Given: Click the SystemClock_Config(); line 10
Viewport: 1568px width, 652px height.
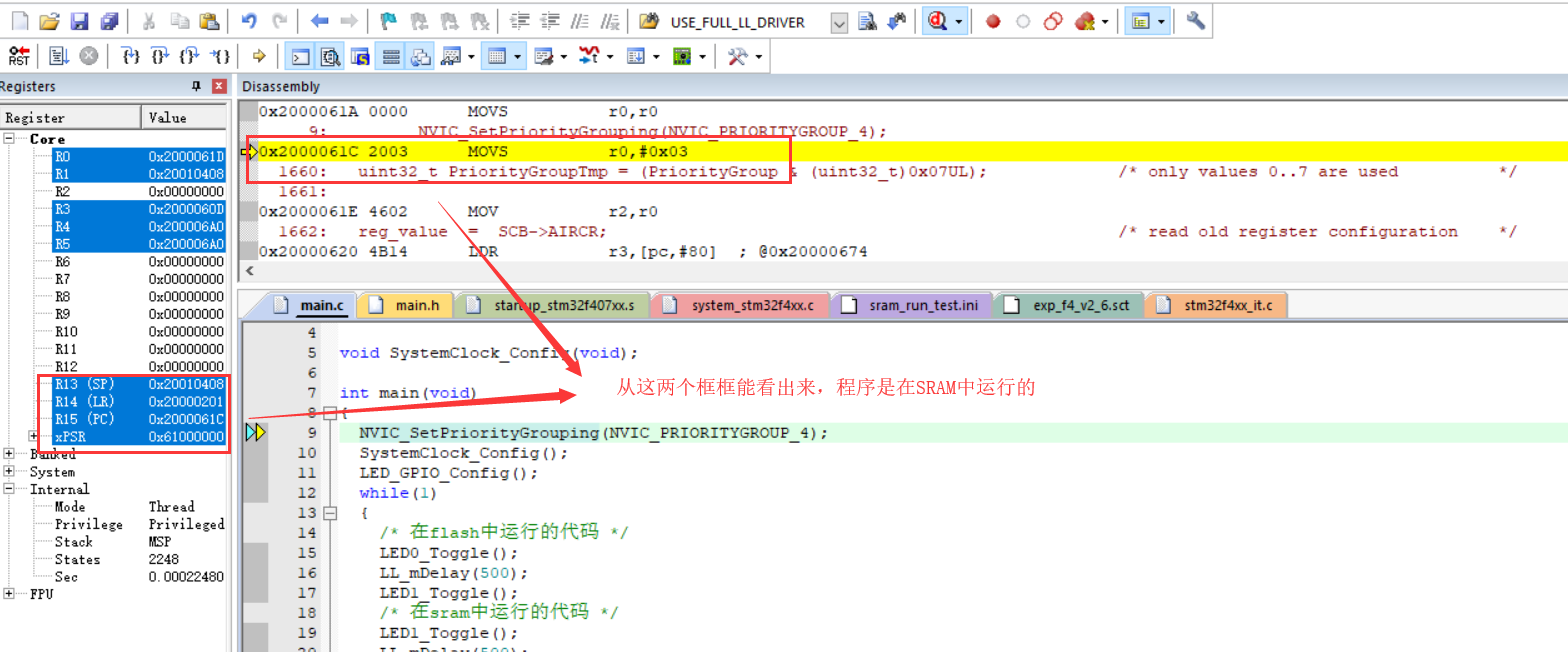Looking at the screenshot, I should coord(464,453).
